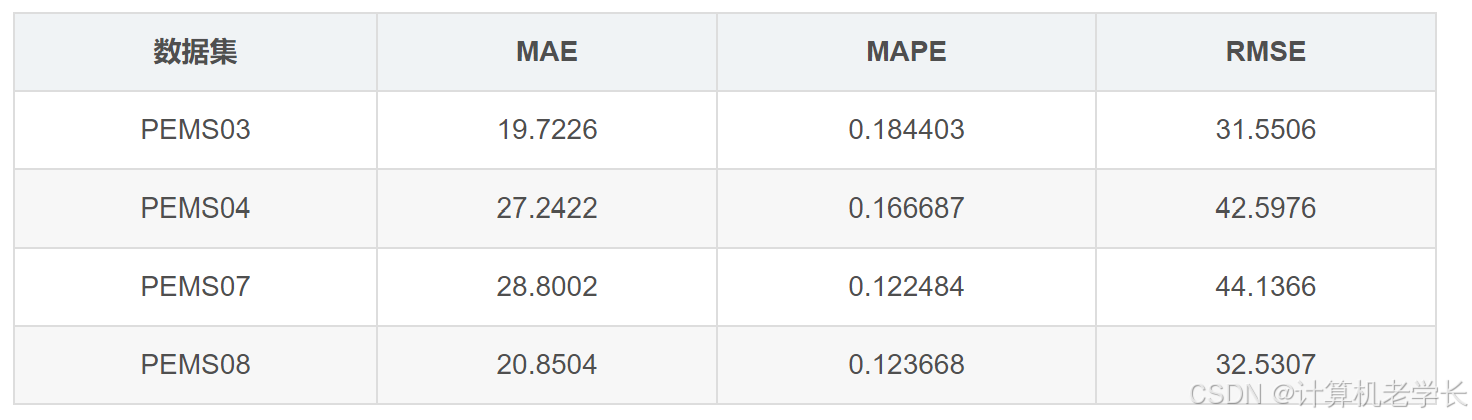Click the MAE column header
1472x420 pixels.
point(547,52)
